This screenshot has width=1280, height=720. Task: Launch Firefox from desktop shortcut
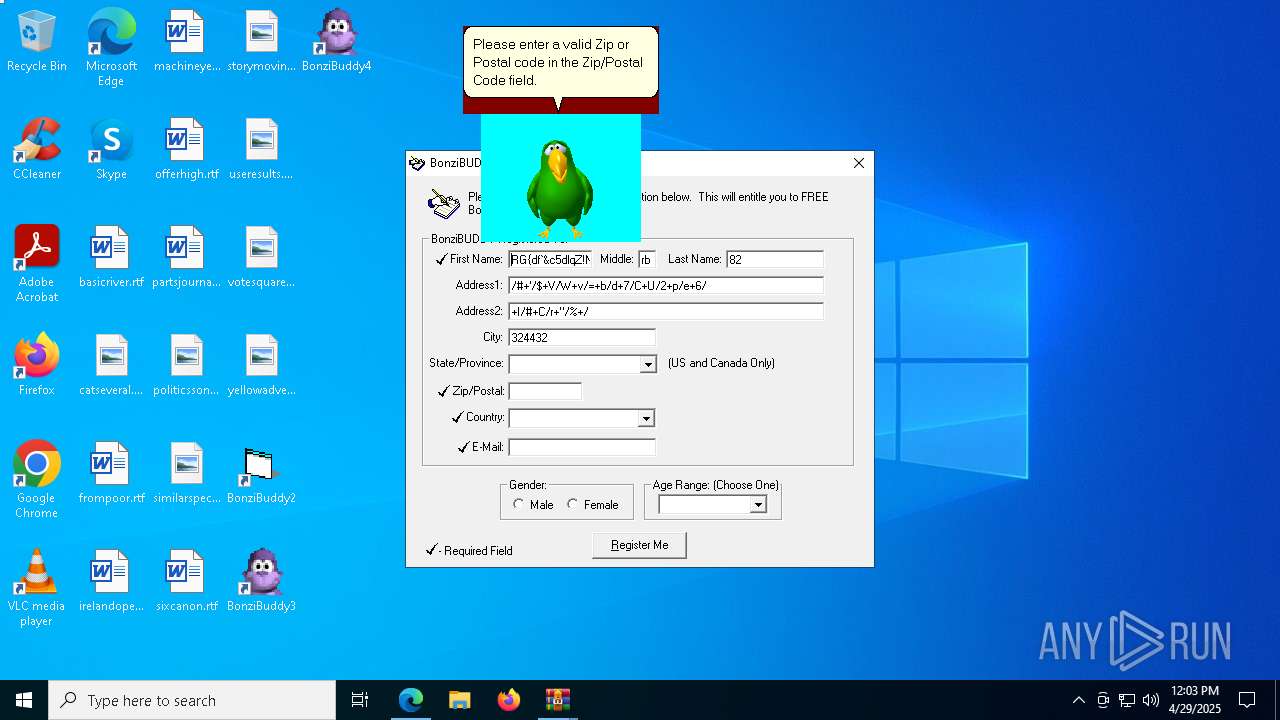pyautogui.click(x=37, y=365)
